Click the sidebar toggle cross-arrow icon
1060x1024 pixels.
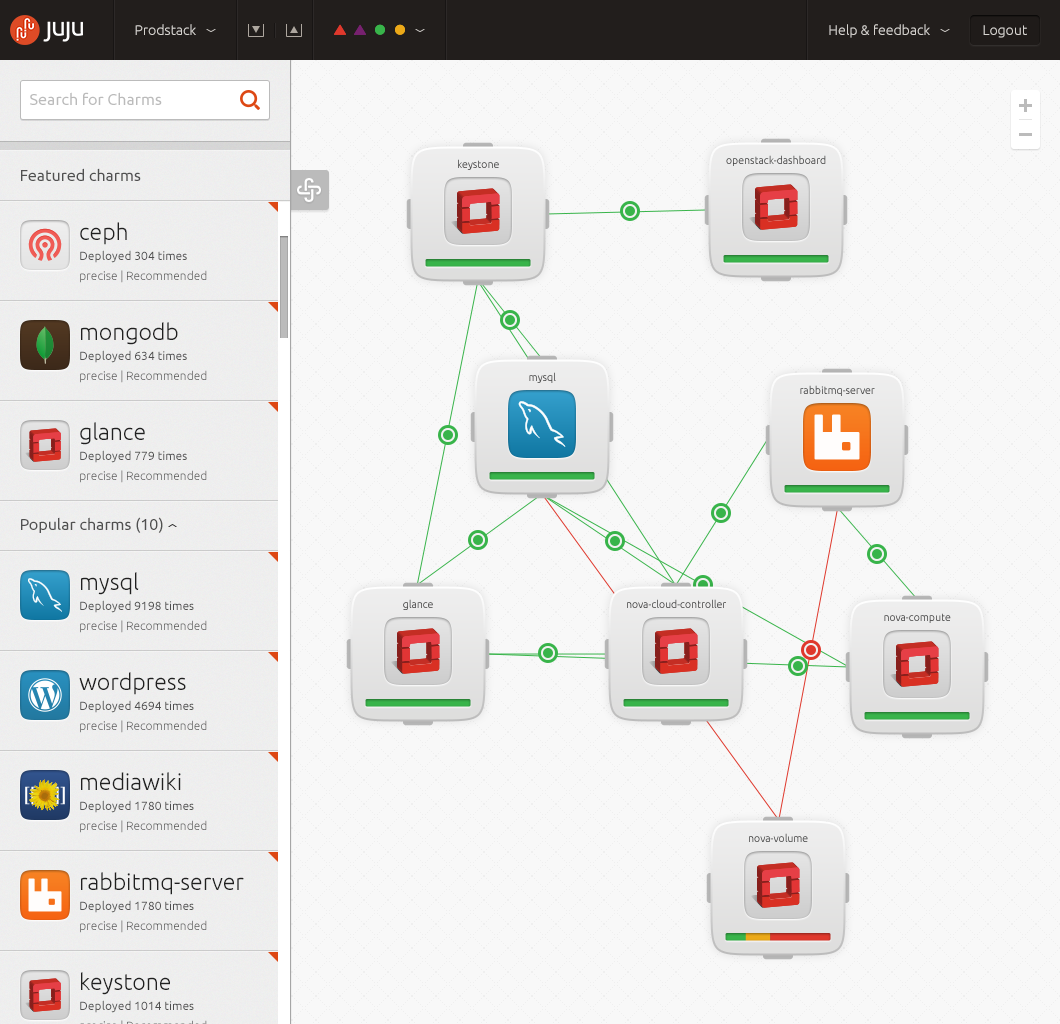(x=310, y=190)
